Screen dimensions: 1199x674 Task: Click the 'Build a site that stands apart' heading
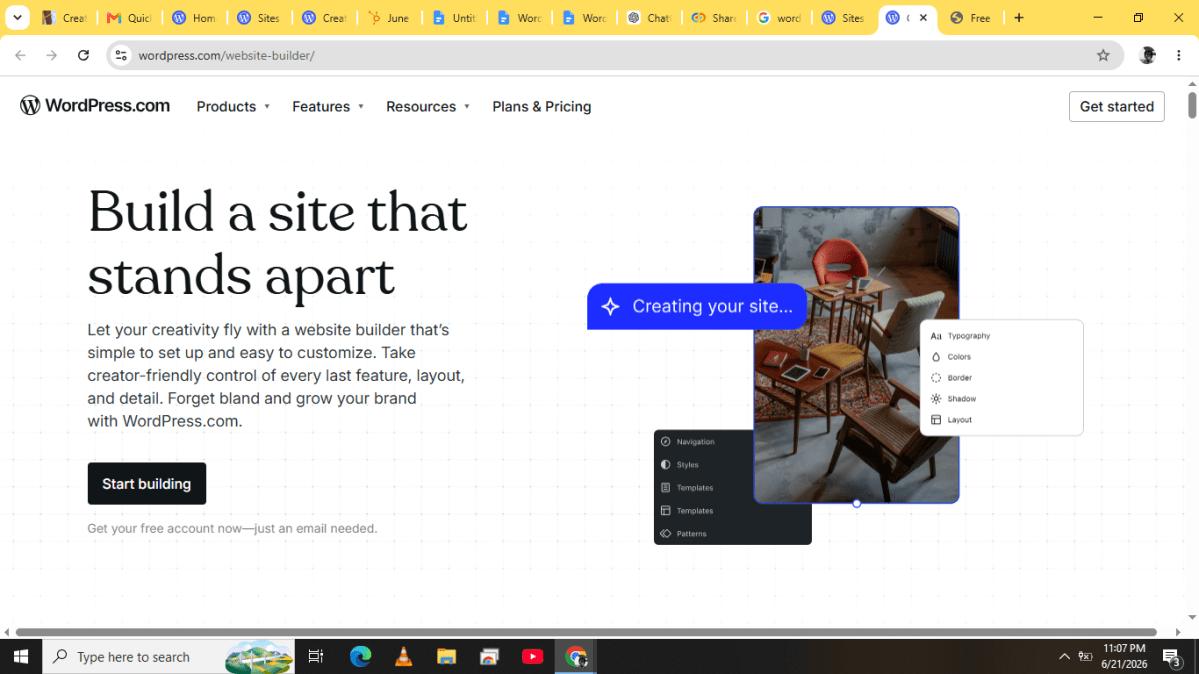click(278, 243)
